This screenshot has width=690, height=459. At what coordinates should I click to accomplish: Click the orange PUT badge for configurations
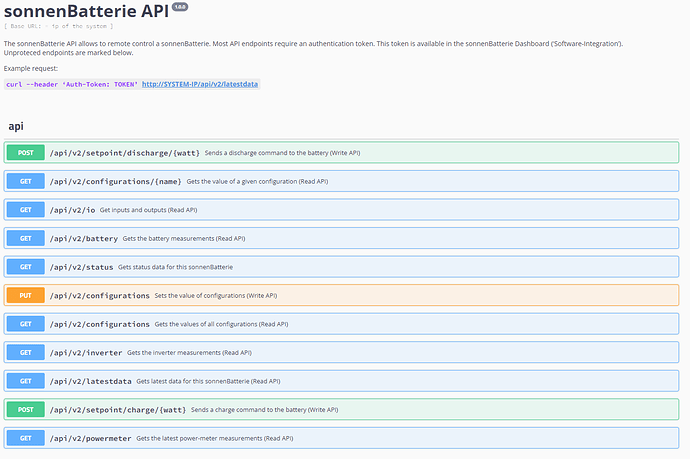[26, 295]
